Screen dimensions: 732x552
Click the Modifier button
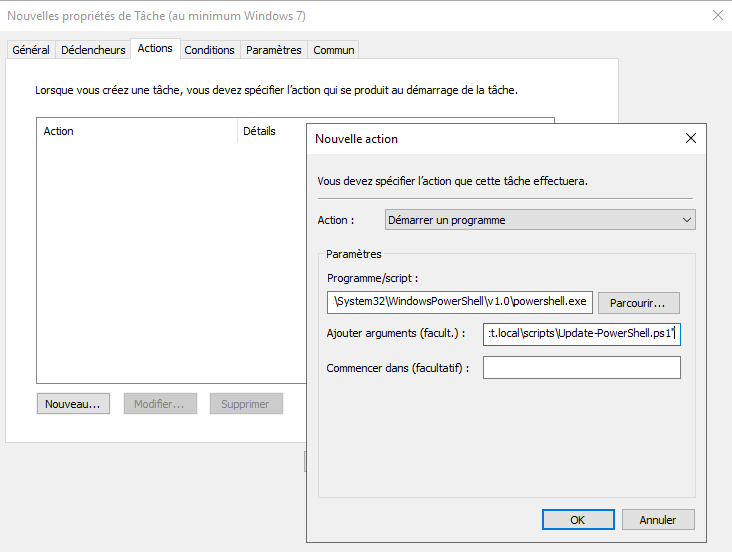pyautogui.click(x=160, y=404)
